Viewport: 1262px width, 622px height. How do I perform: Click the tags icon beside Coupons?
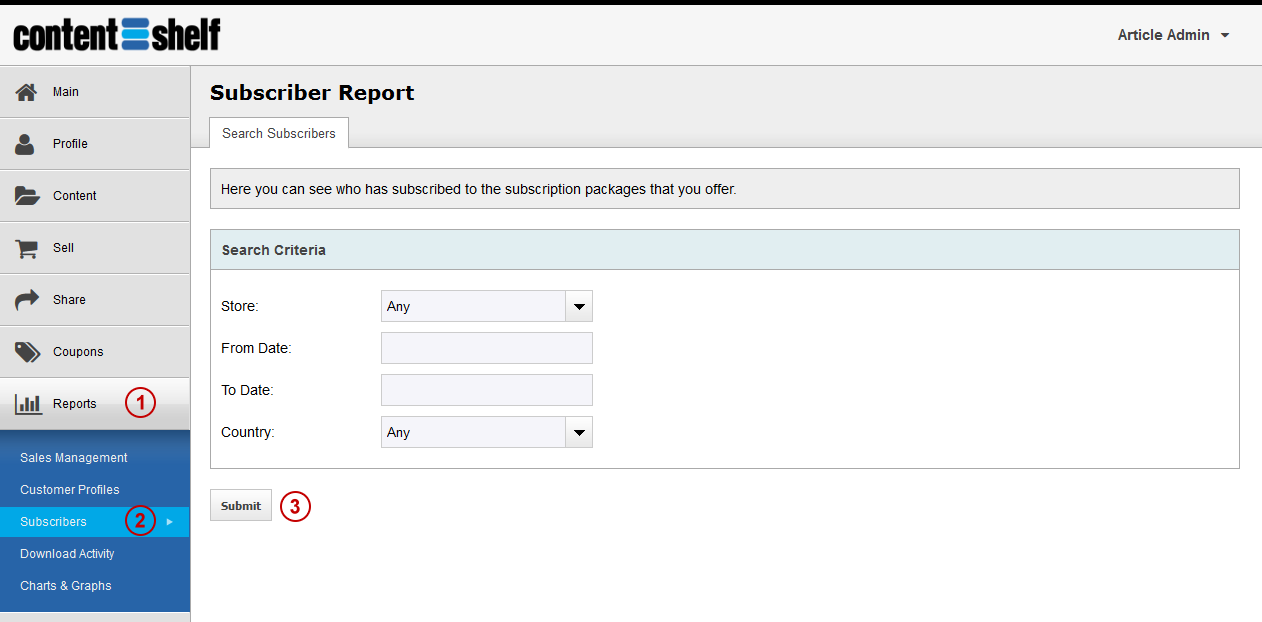pos(27,352)
